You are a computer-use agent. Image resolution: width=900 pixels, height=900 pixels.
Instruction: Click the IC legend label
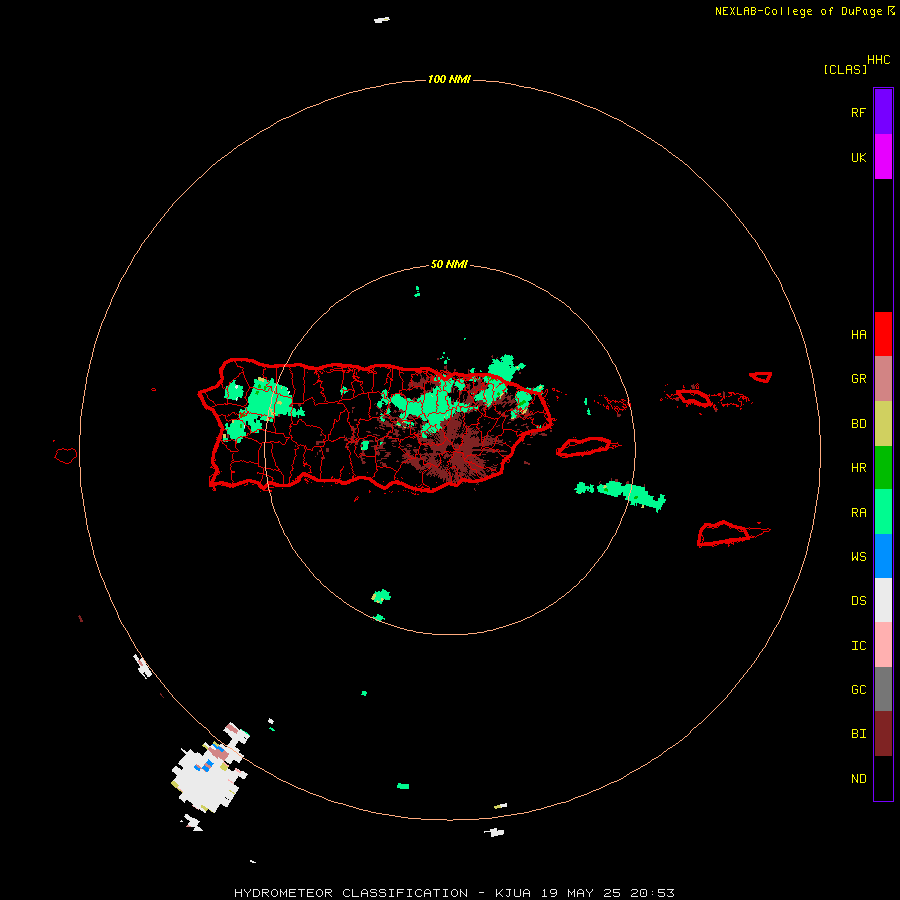tap(858, 646)
